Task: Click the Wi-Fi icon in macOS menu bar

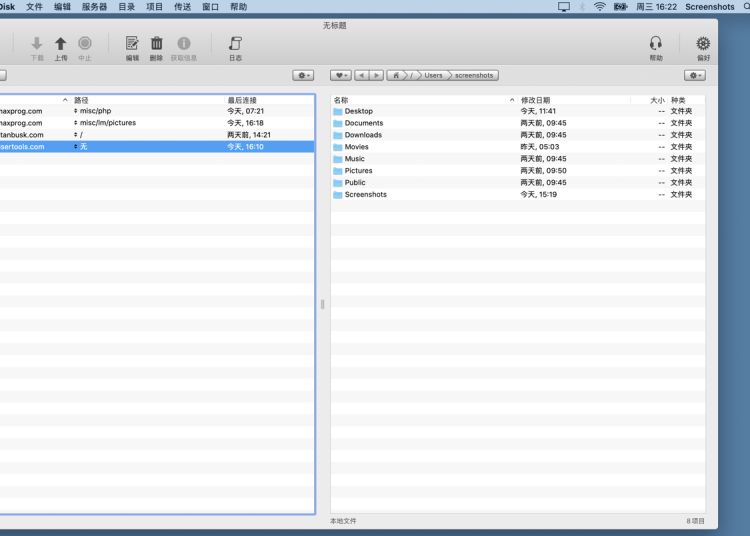Action: tap(599, 7)
